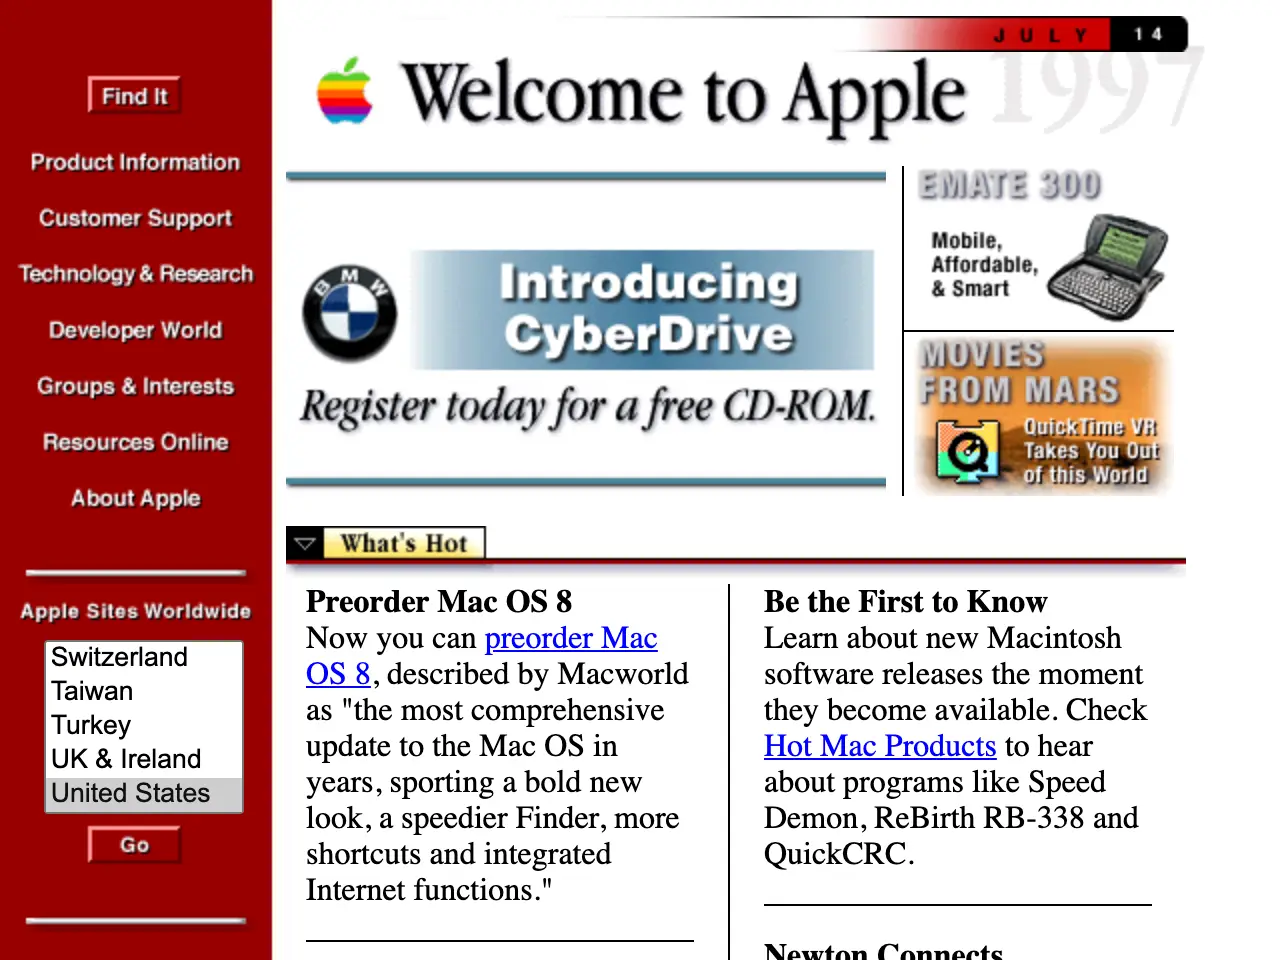This screenshot has width=1280, height=960.
Task: Click 'Register today for a free CD-ROM' text
Action: click(x=588, y=407)
